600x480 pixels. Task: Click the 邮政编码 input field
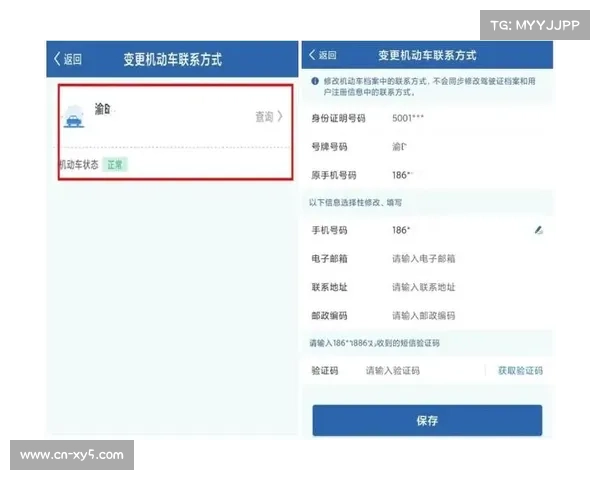click(x=424, y=315)
